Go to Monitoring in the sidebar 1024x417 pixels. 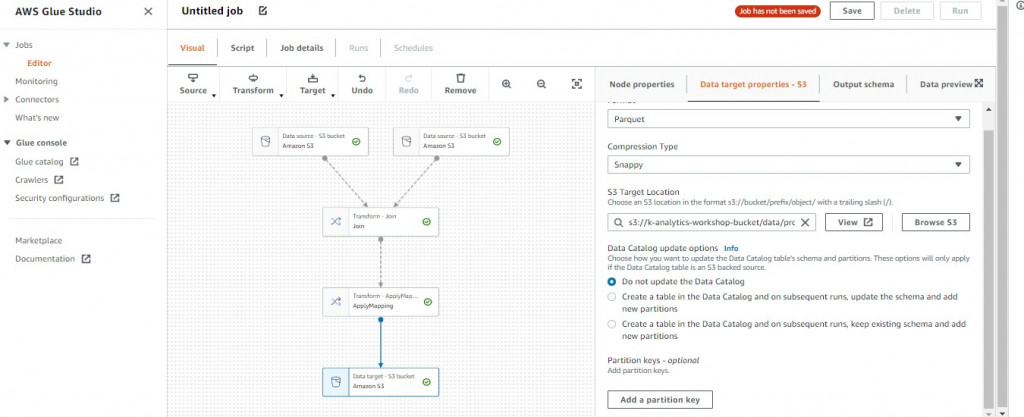[37, 82]
